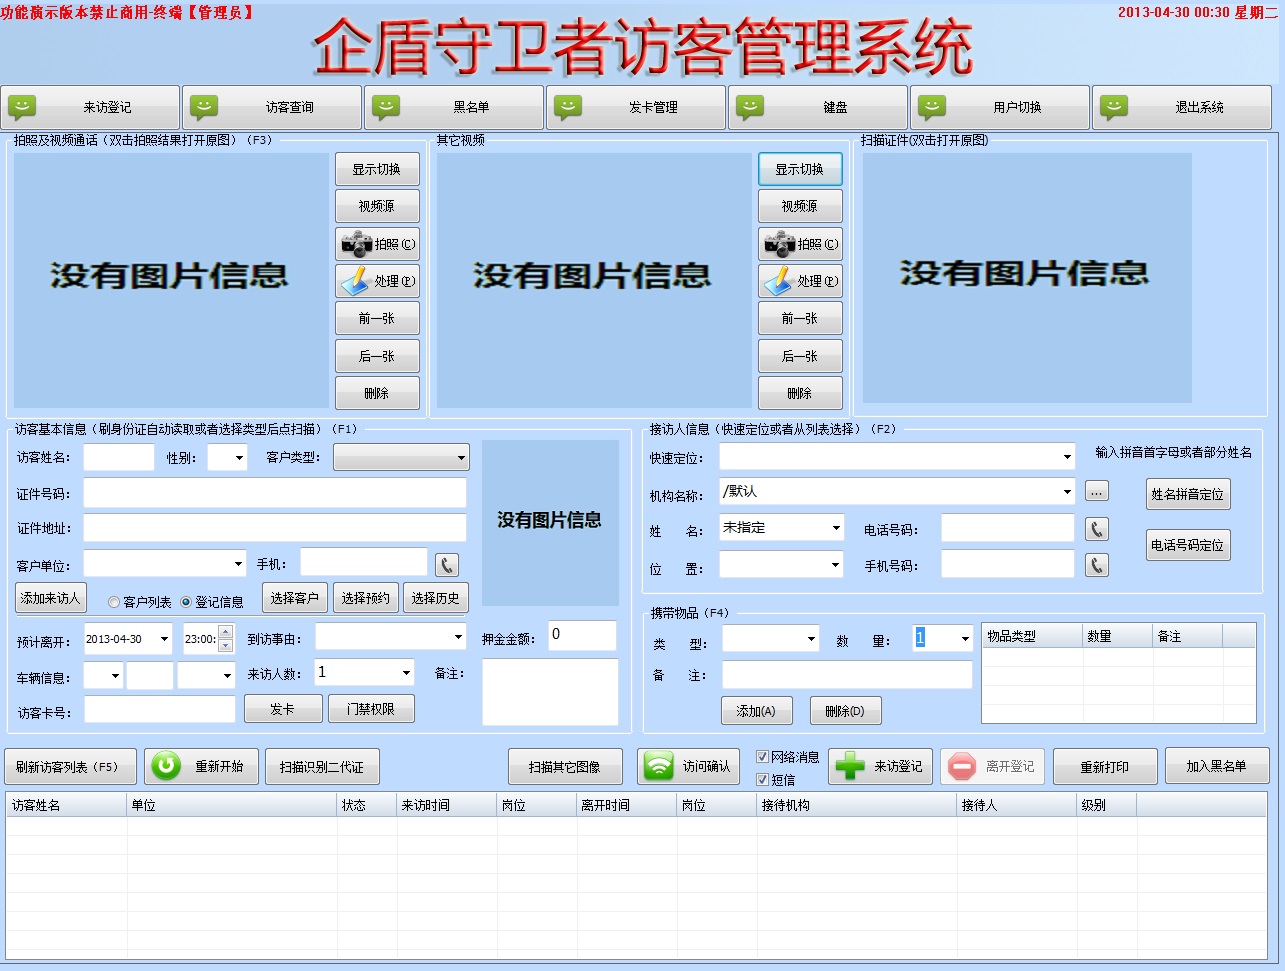Image resolution: width=1285 pixels, height=971 pixels.
Task: Click the phone icon beside 电话号码 field
Action: click(x=1097, y=529)
